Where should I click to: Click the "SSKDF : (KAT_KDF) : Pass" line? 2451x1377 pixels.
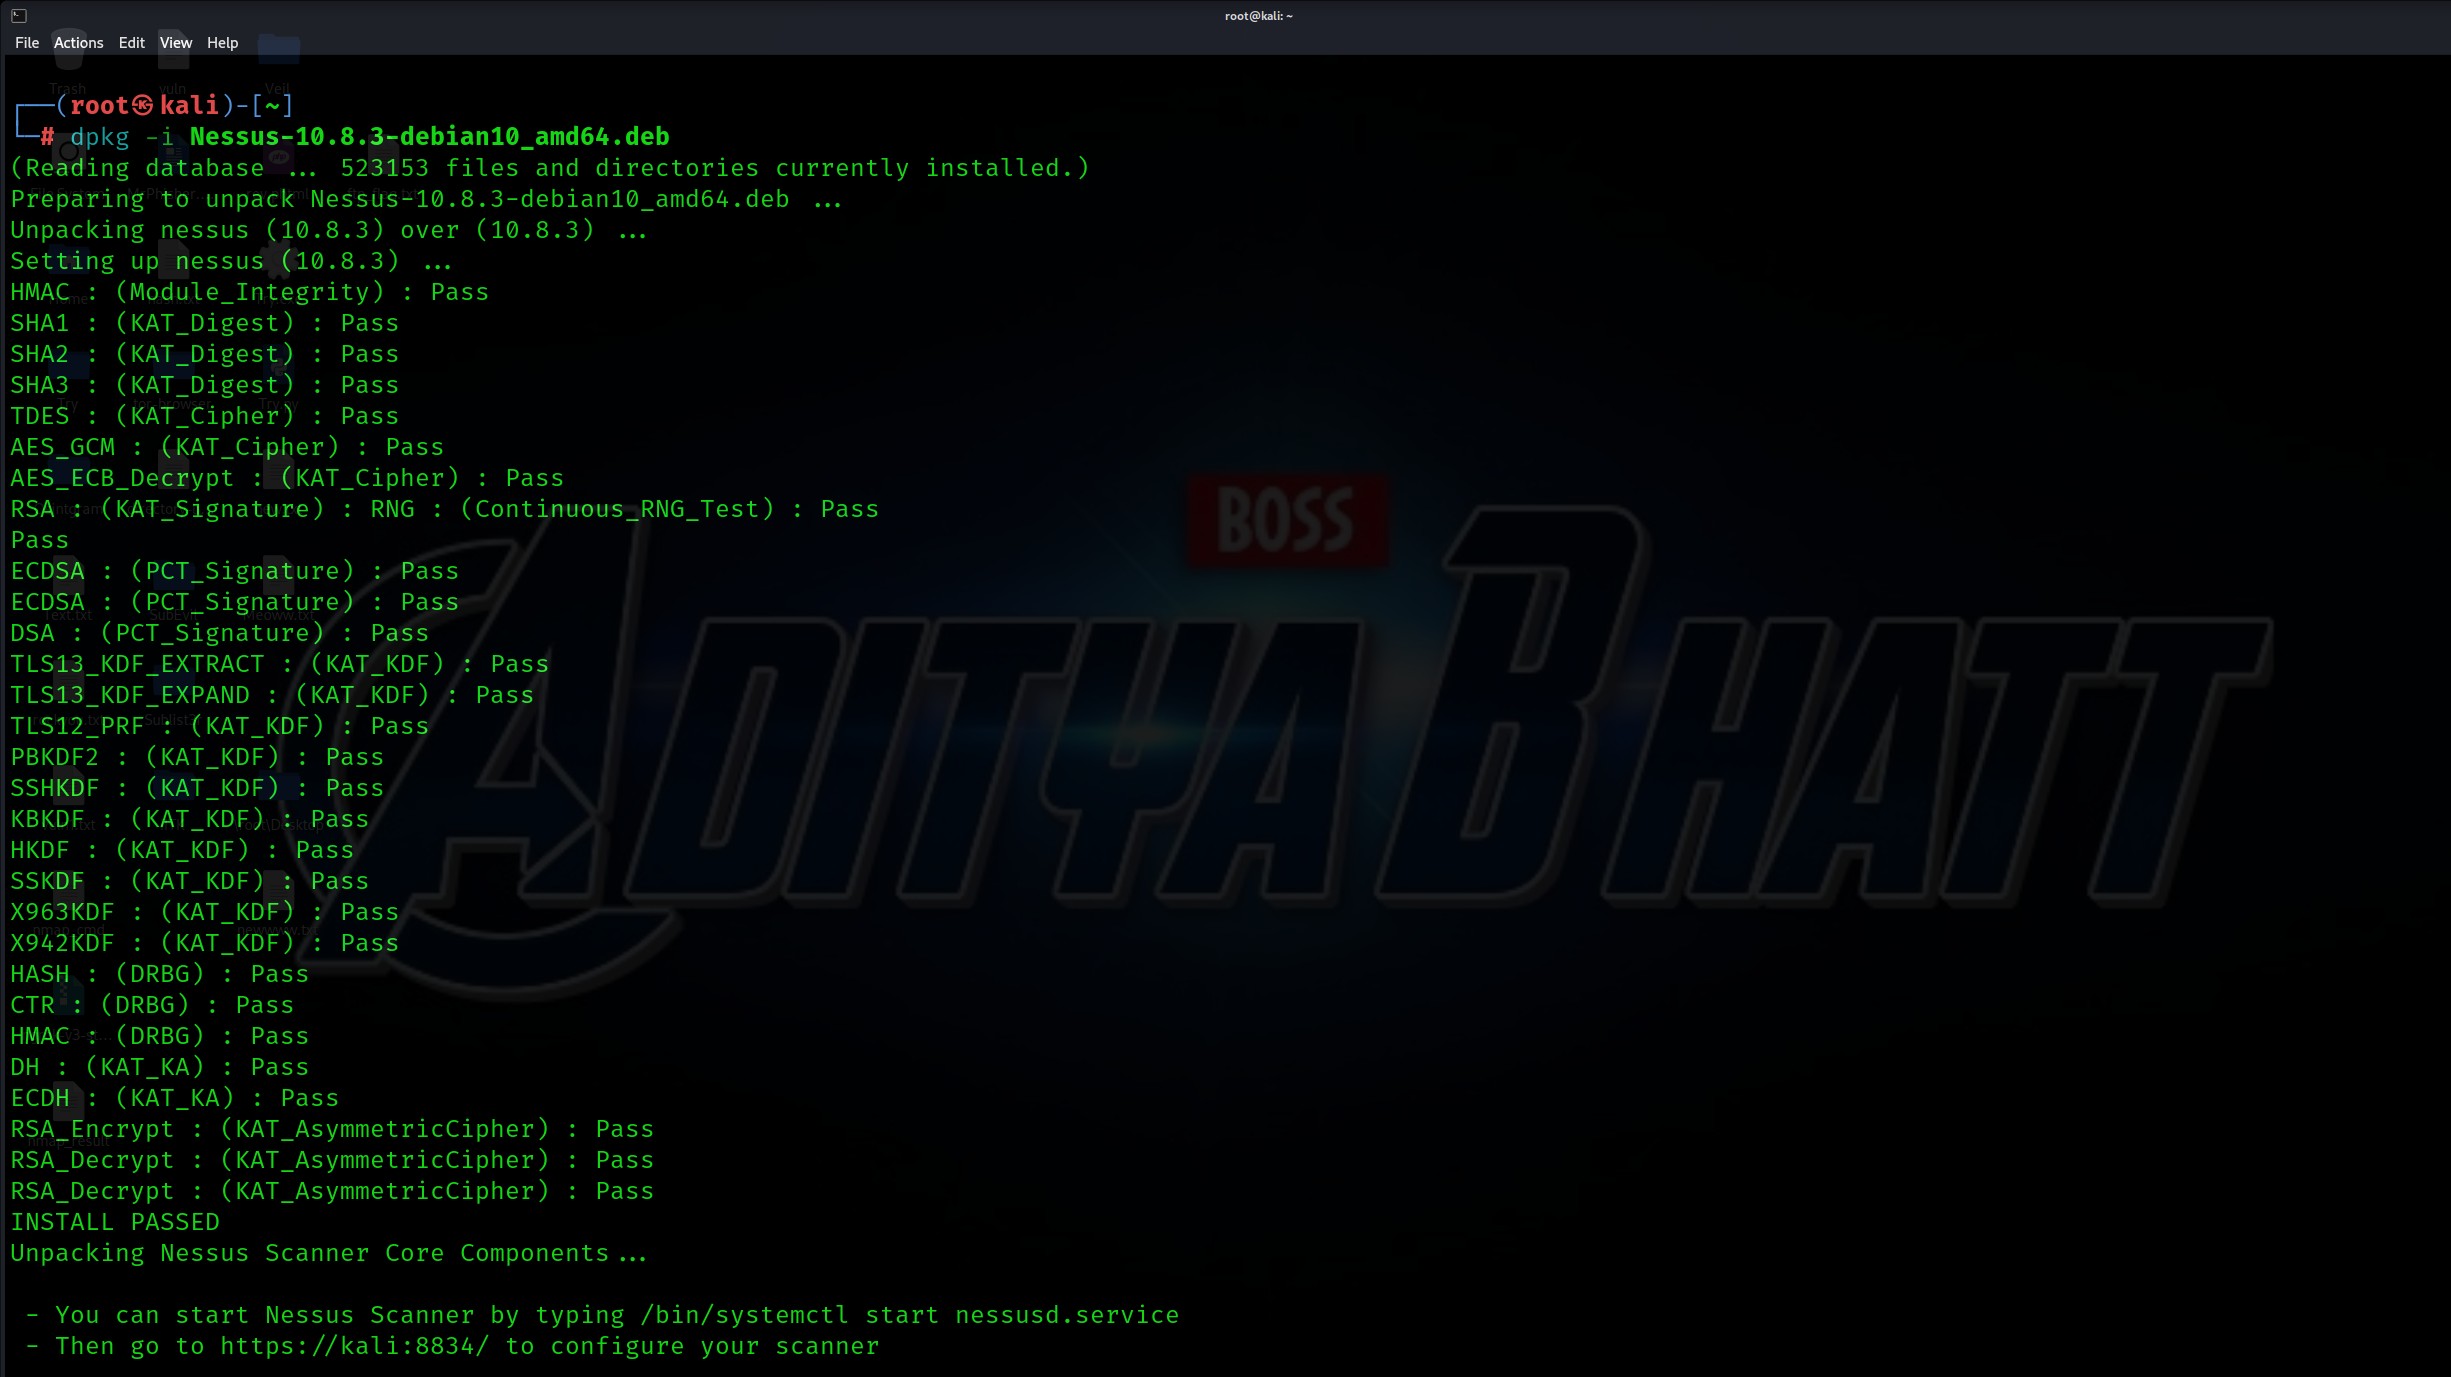[x=189, y=881]
